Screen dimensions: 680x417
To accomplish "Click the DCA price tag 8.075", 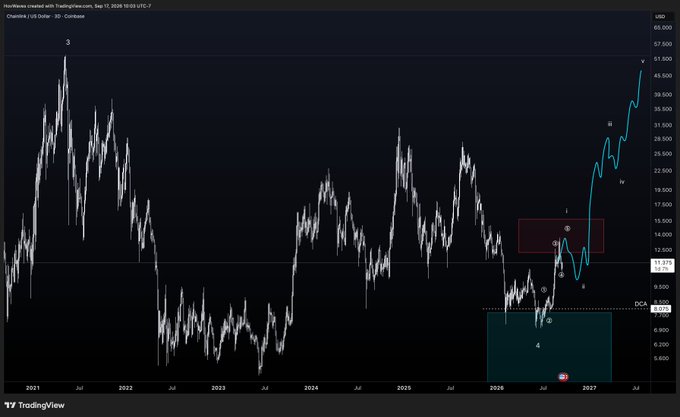I will click(661, 309).
